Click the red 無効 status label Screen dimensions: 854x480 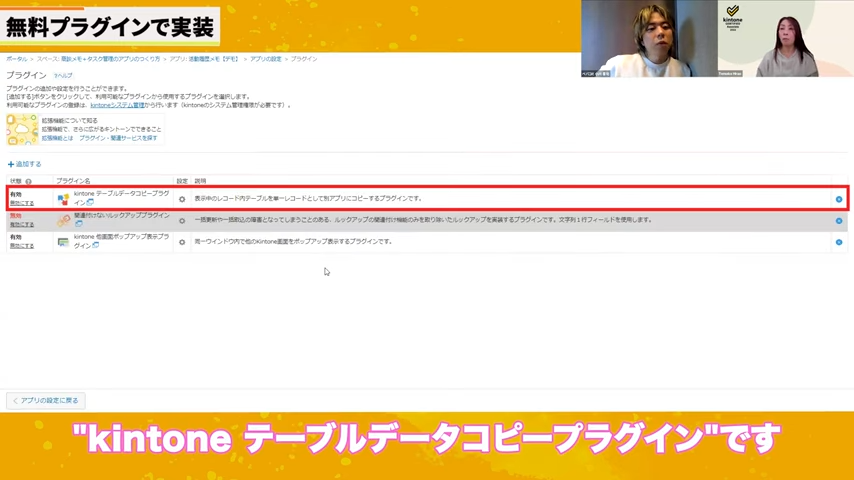[x=15, y=216]
